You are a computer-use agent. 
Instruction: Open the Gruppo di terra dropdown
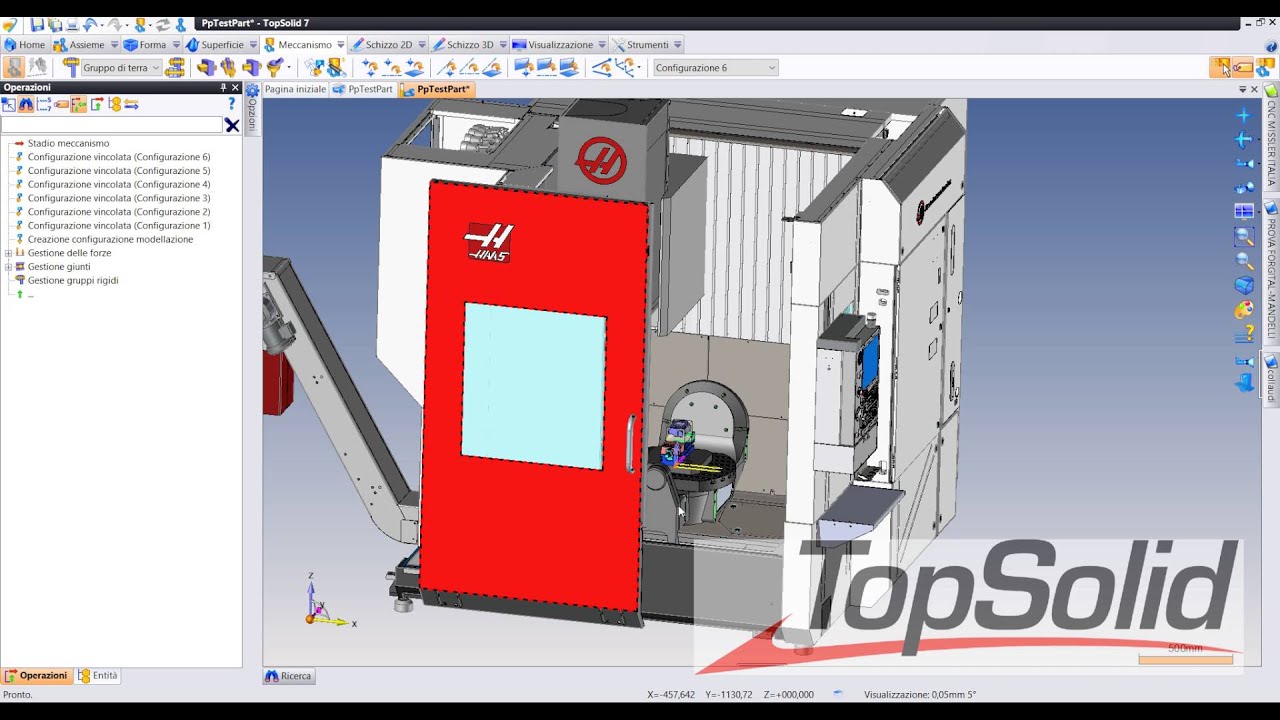tap(156, 68)
